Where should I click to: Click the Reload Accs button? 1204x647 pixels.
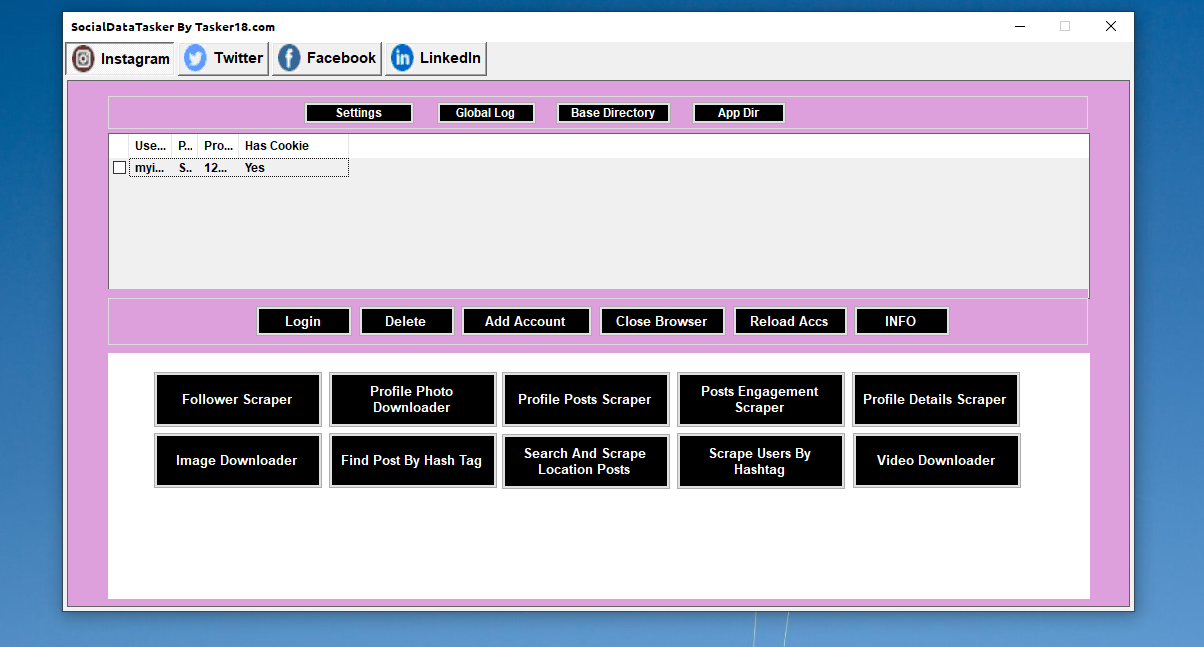pyautogui.click(x=790, y=321)
